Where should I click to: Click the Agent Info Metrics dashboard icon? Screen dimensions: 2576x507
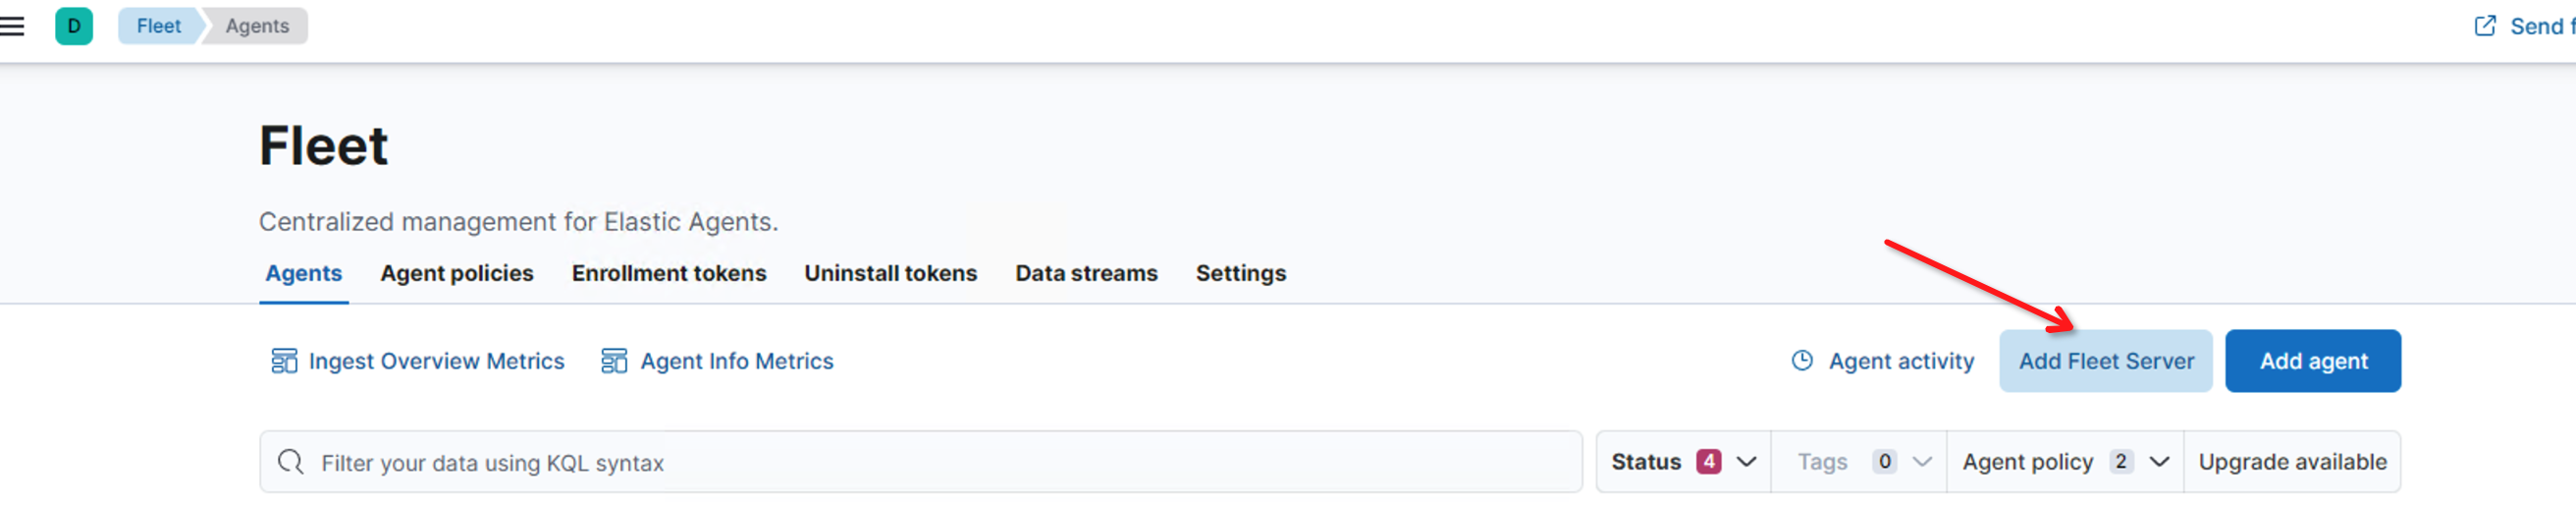click(613, 361)
